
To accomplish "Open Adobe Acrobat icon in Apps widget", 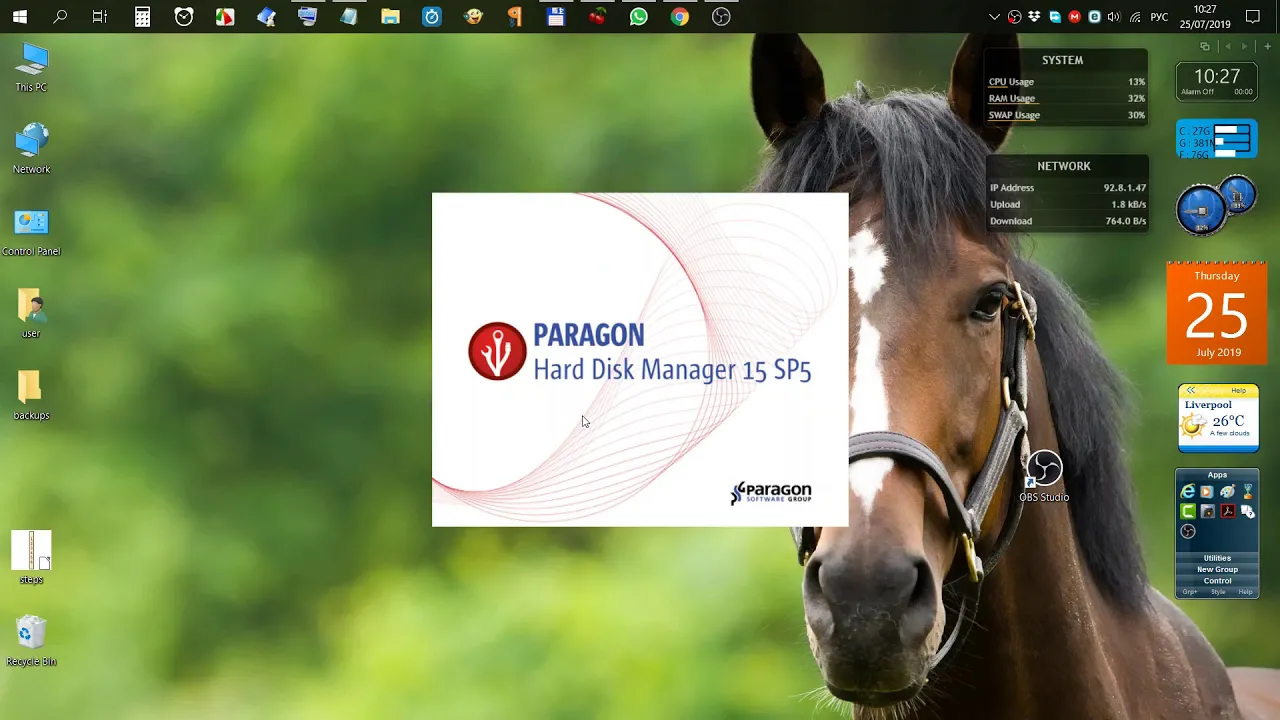I will click(1228, 511).
